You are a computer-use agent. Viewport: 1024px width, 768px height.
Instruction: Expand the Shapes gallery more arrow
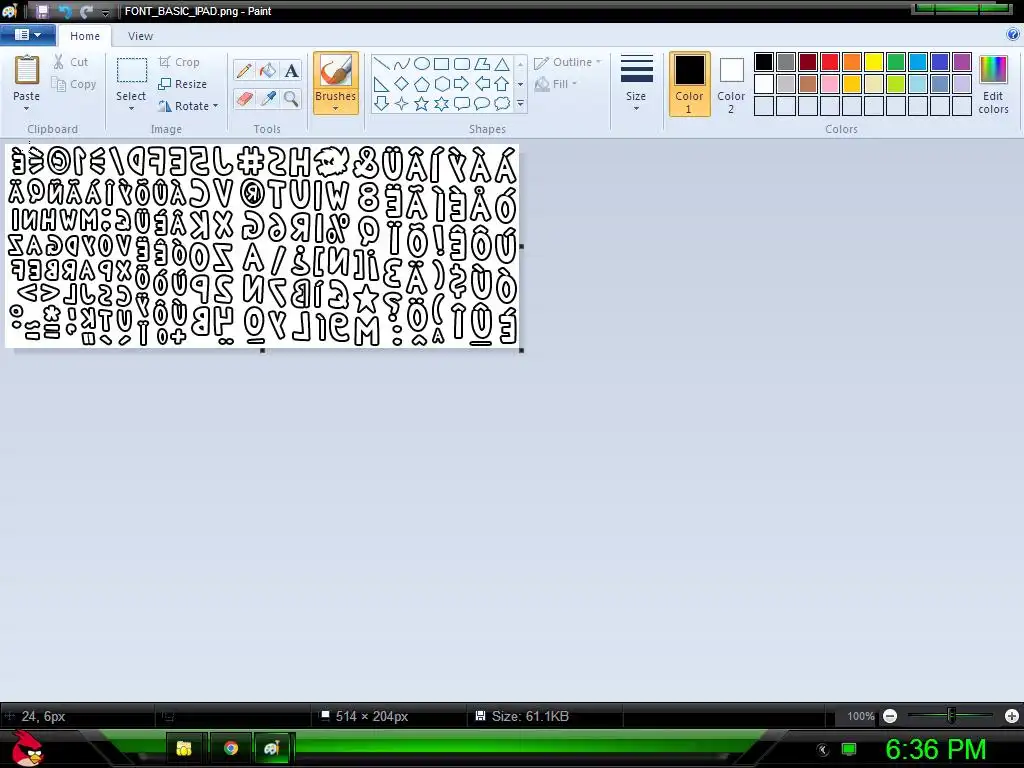tap(520, 103)
